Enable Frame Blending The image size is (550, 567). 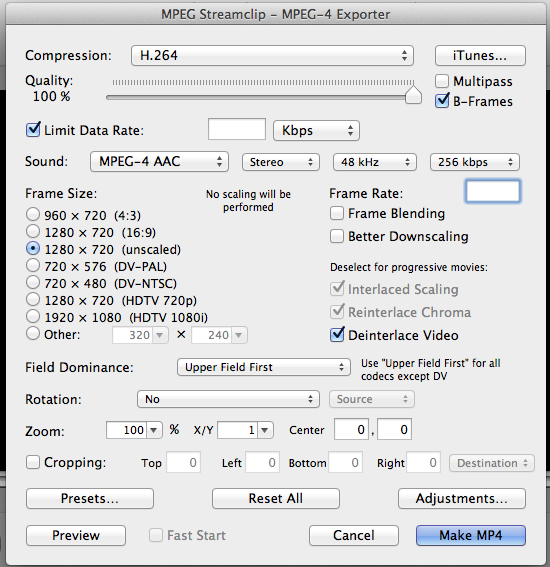pyautogui.click(x=337, y=213)
